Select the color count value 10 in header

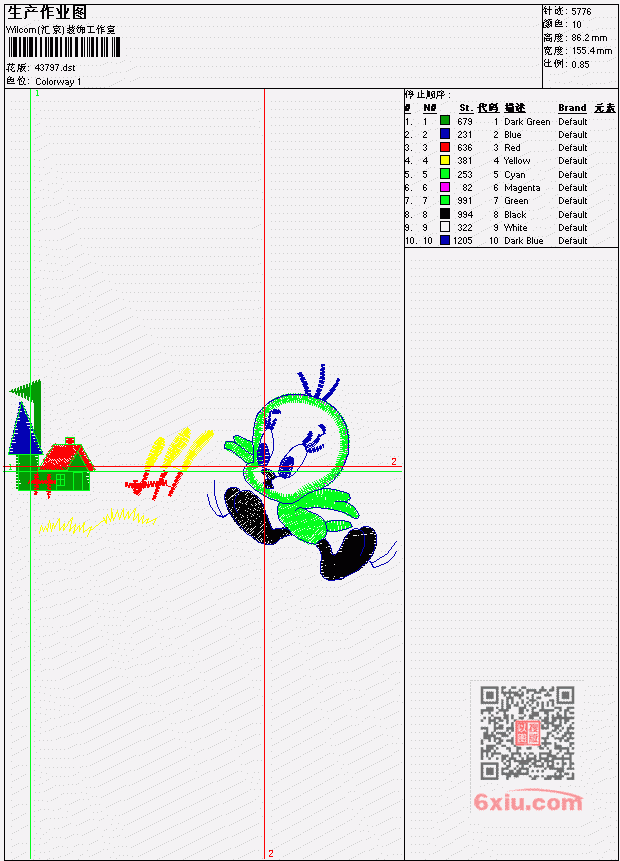tap(576, 25)
